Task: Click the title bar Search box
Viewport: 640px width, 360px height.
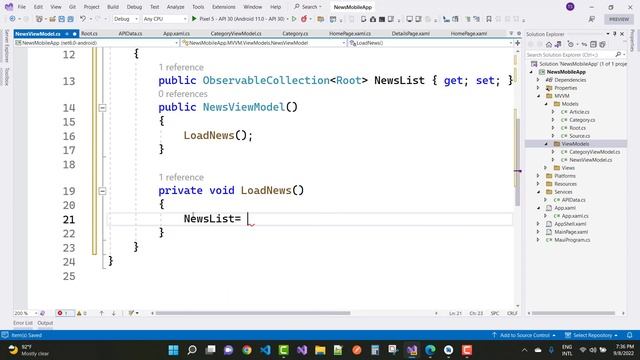Action: tap(308, 7)
